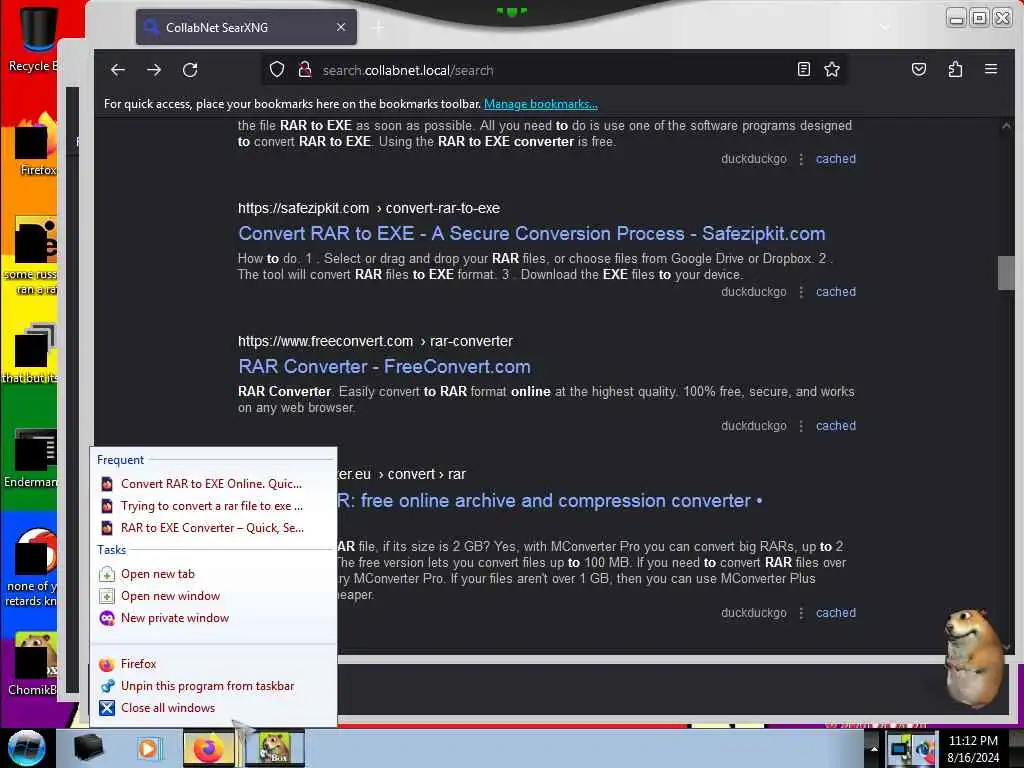Viewport: 1024px width, 768px height.
Task: Open the Firefox hamburger menu
Action: tap(991, 69)
